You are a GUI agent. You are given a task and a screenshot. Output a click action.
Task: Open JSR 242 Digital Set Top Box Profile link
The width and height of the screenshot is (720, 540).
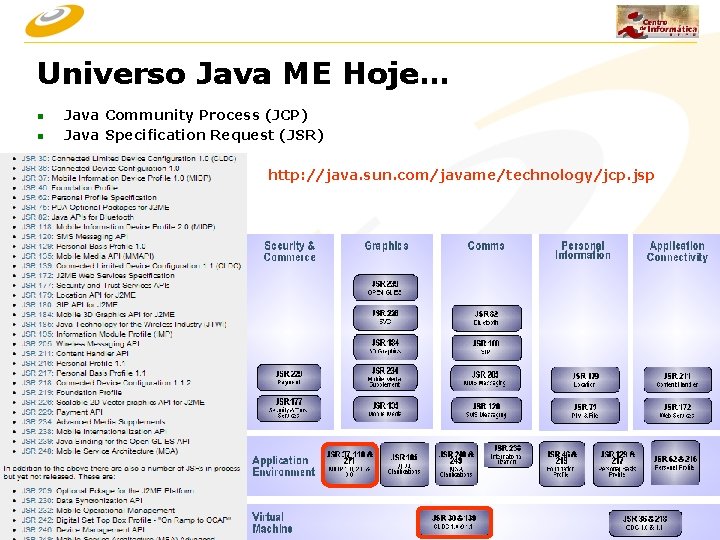(x=126, y=520)
